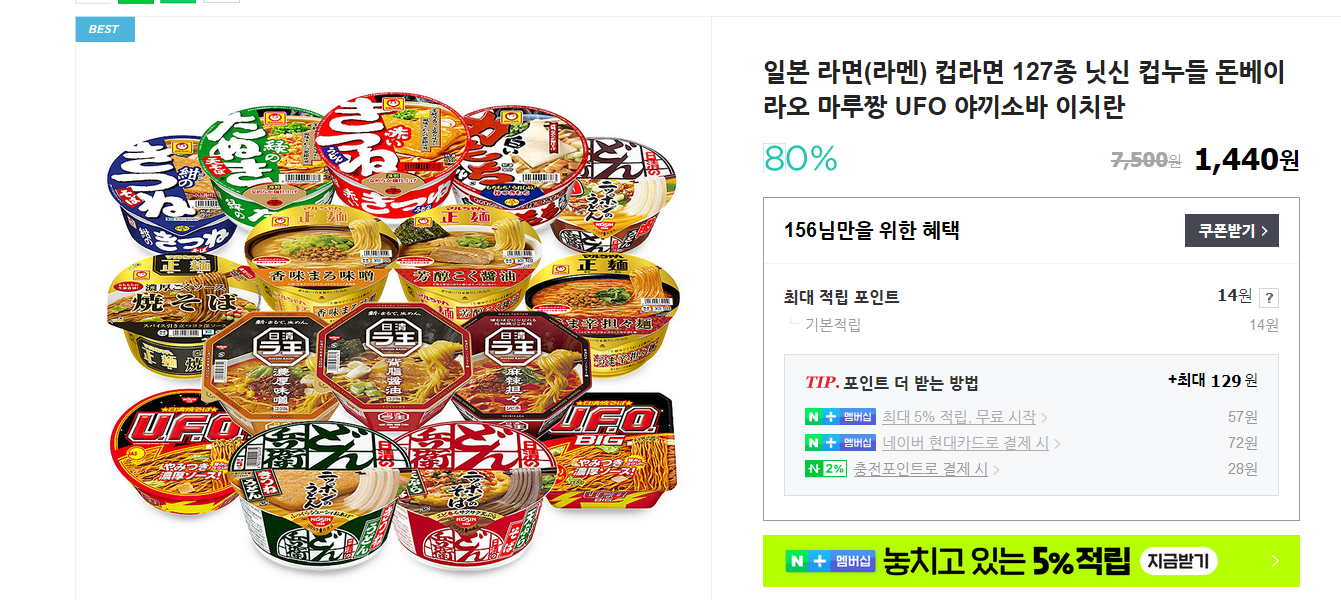1341x600 pixels.
Task: Expand the chevron after 네이버 현대카드로 결제 시
Action: click(1057, 444)
